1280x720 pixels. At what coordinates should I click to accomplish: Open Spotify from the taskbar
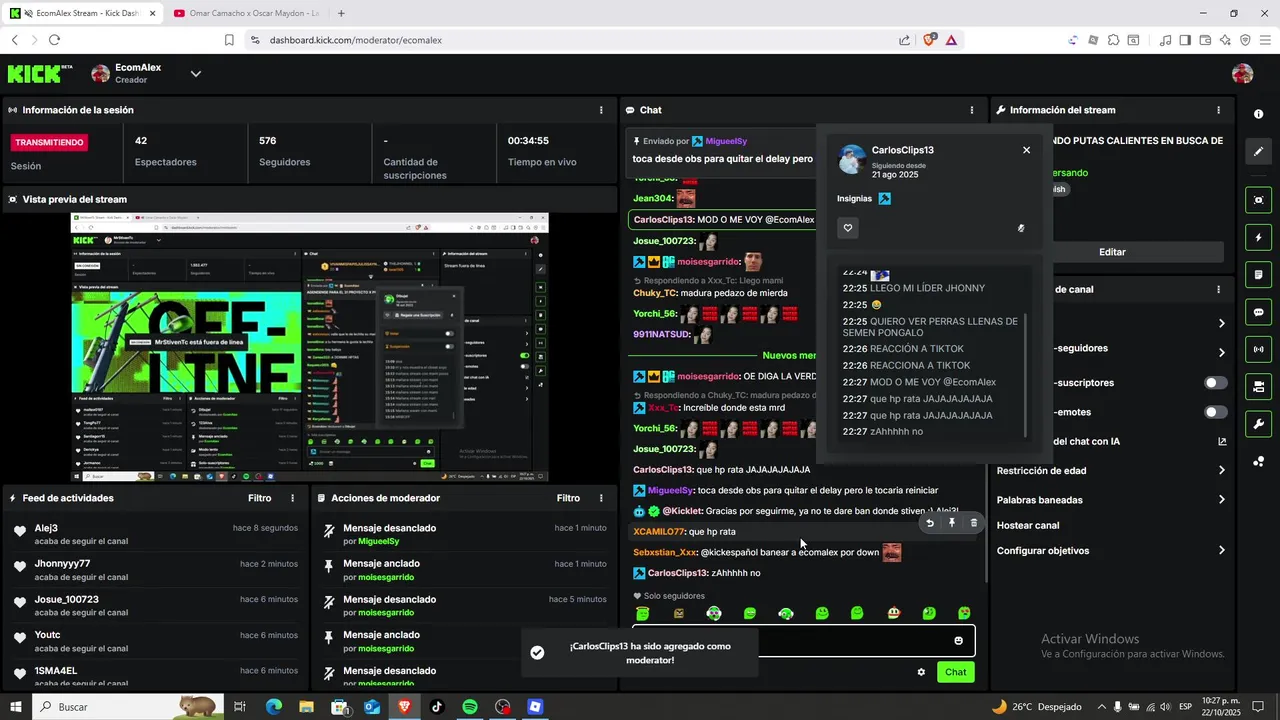click(470, 707)
